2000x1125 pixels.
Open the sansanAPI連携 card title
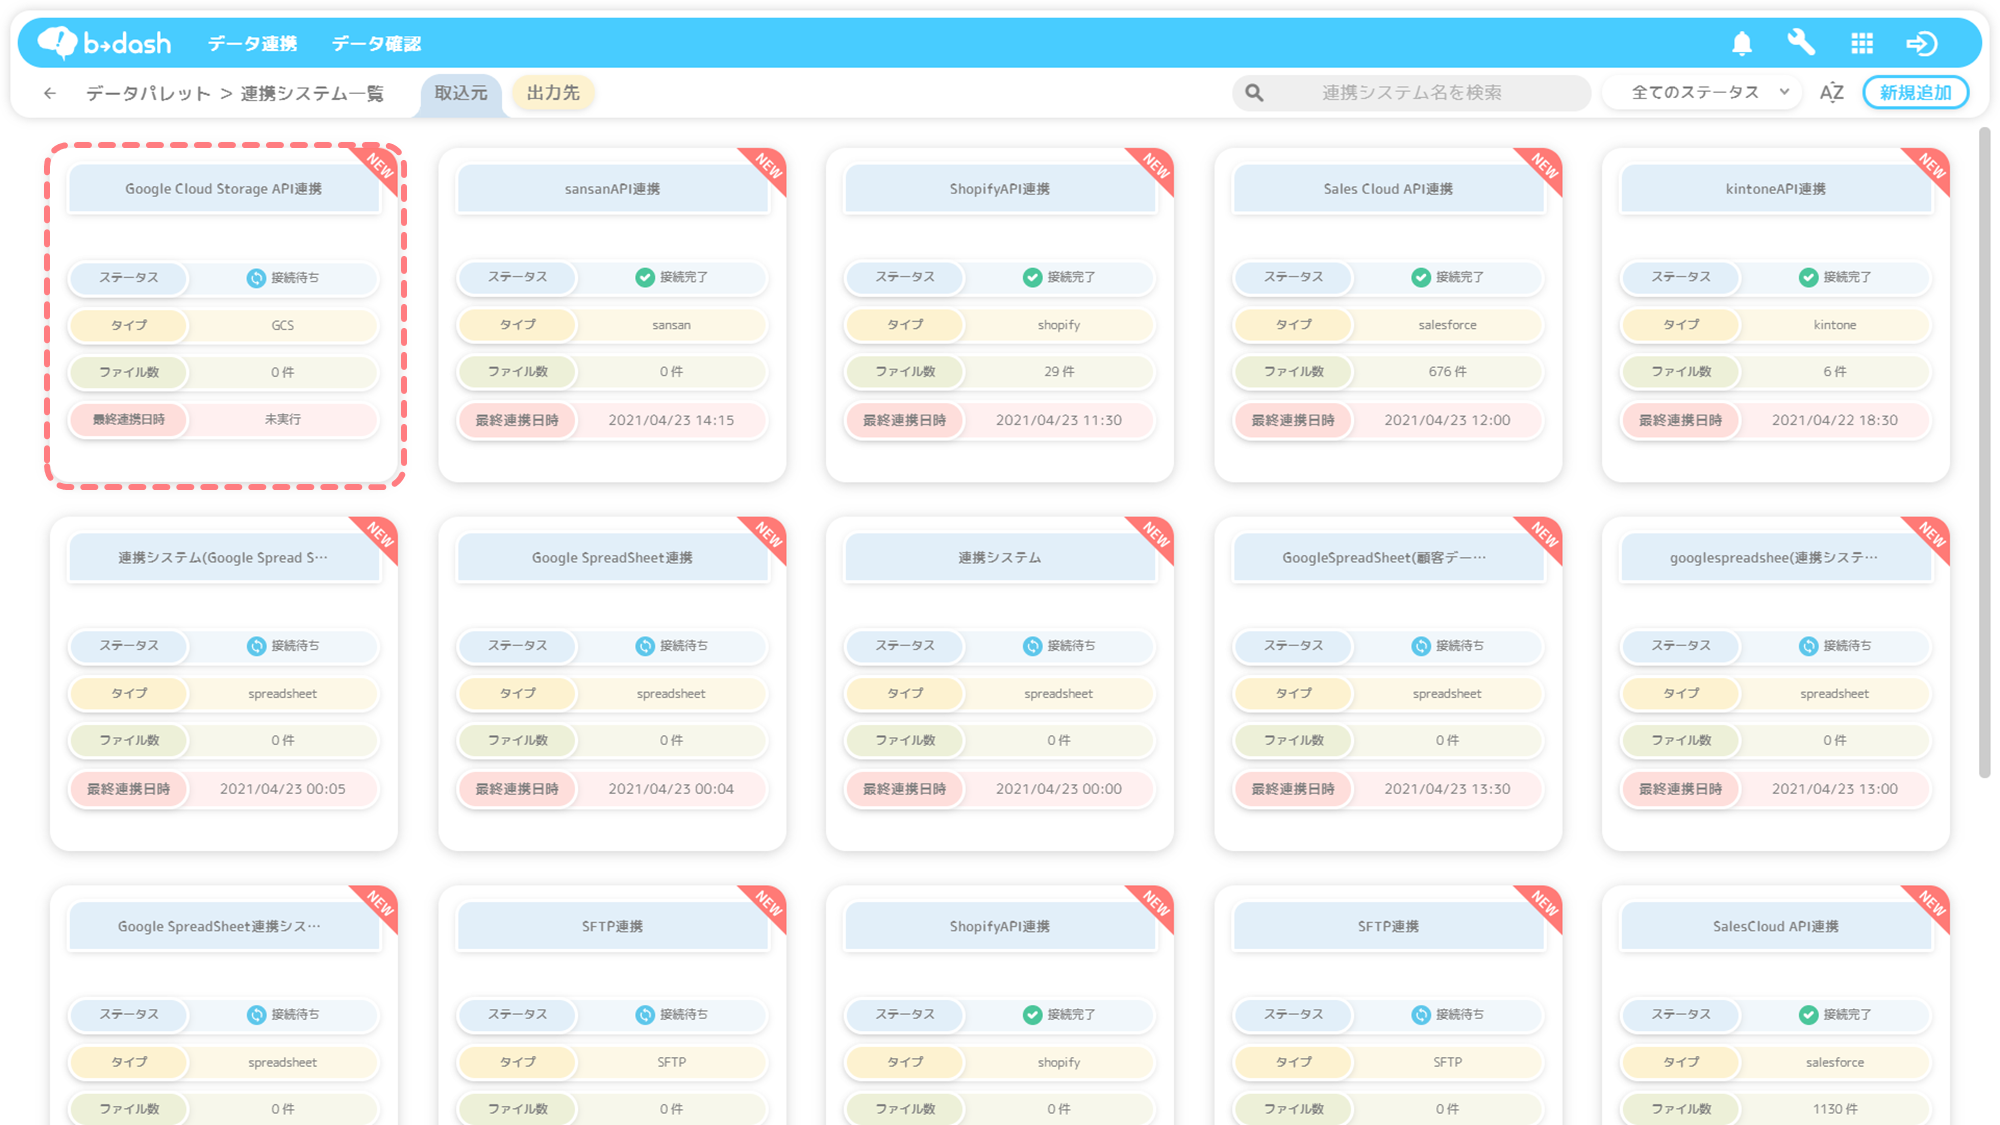(x=612, y=189)
